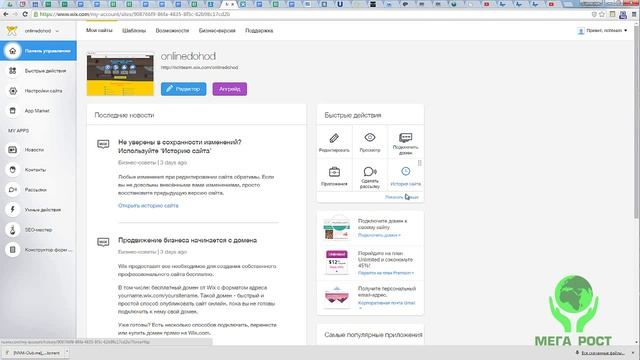Click Сделать рассылку quick action
This screenshot has height=360, width=640.
point(370,176)
